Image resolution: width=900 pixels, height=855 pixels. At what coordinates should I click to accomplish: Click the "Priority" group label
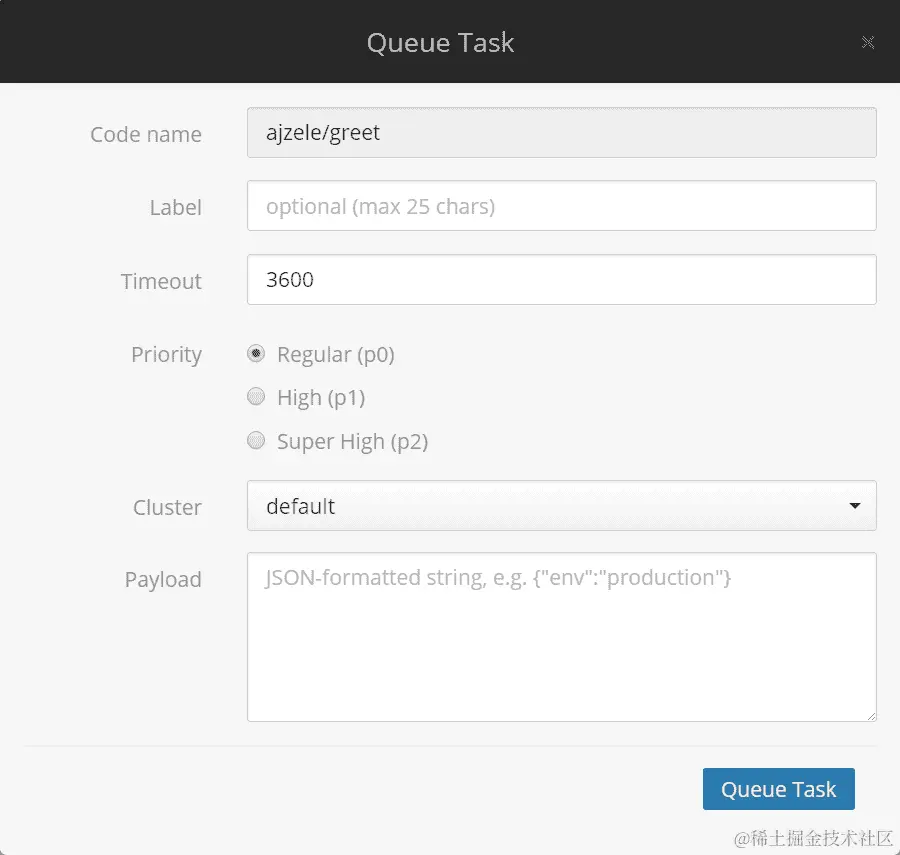166,354
